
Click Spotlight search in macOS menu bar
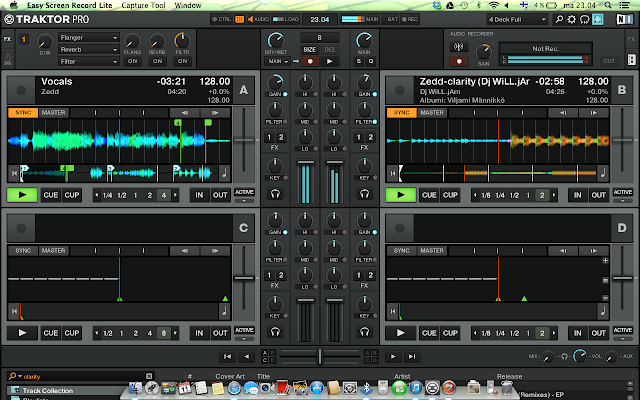tap(608, 5)
